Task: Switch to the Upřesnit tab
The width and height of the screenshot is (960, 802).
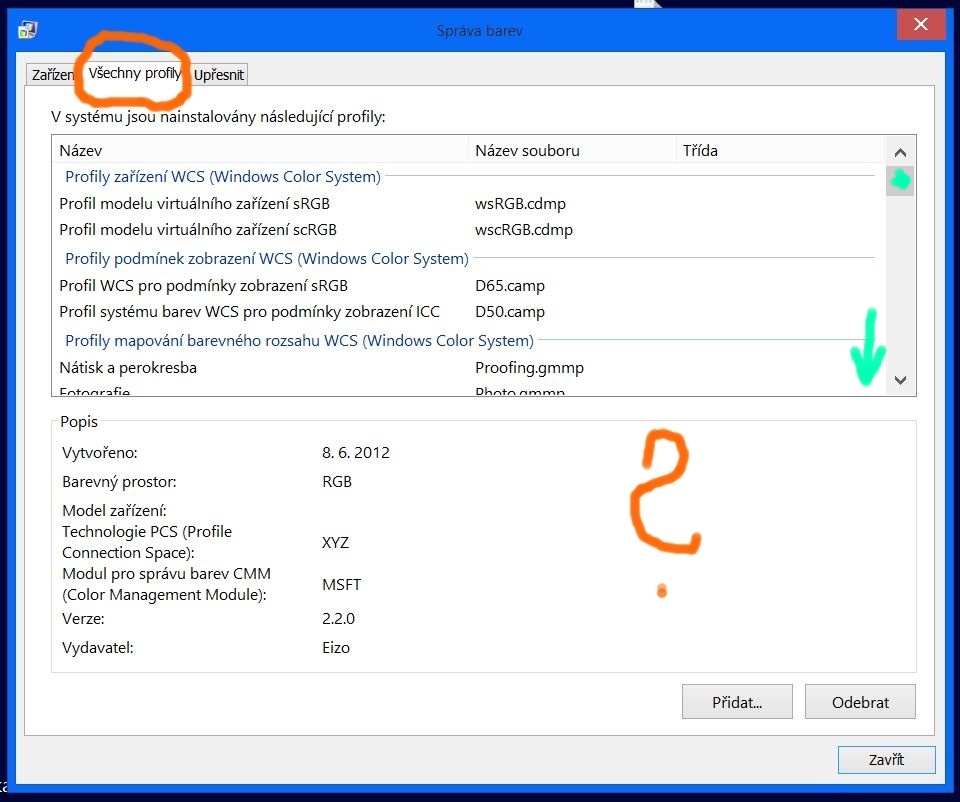Action: (218, 75)
